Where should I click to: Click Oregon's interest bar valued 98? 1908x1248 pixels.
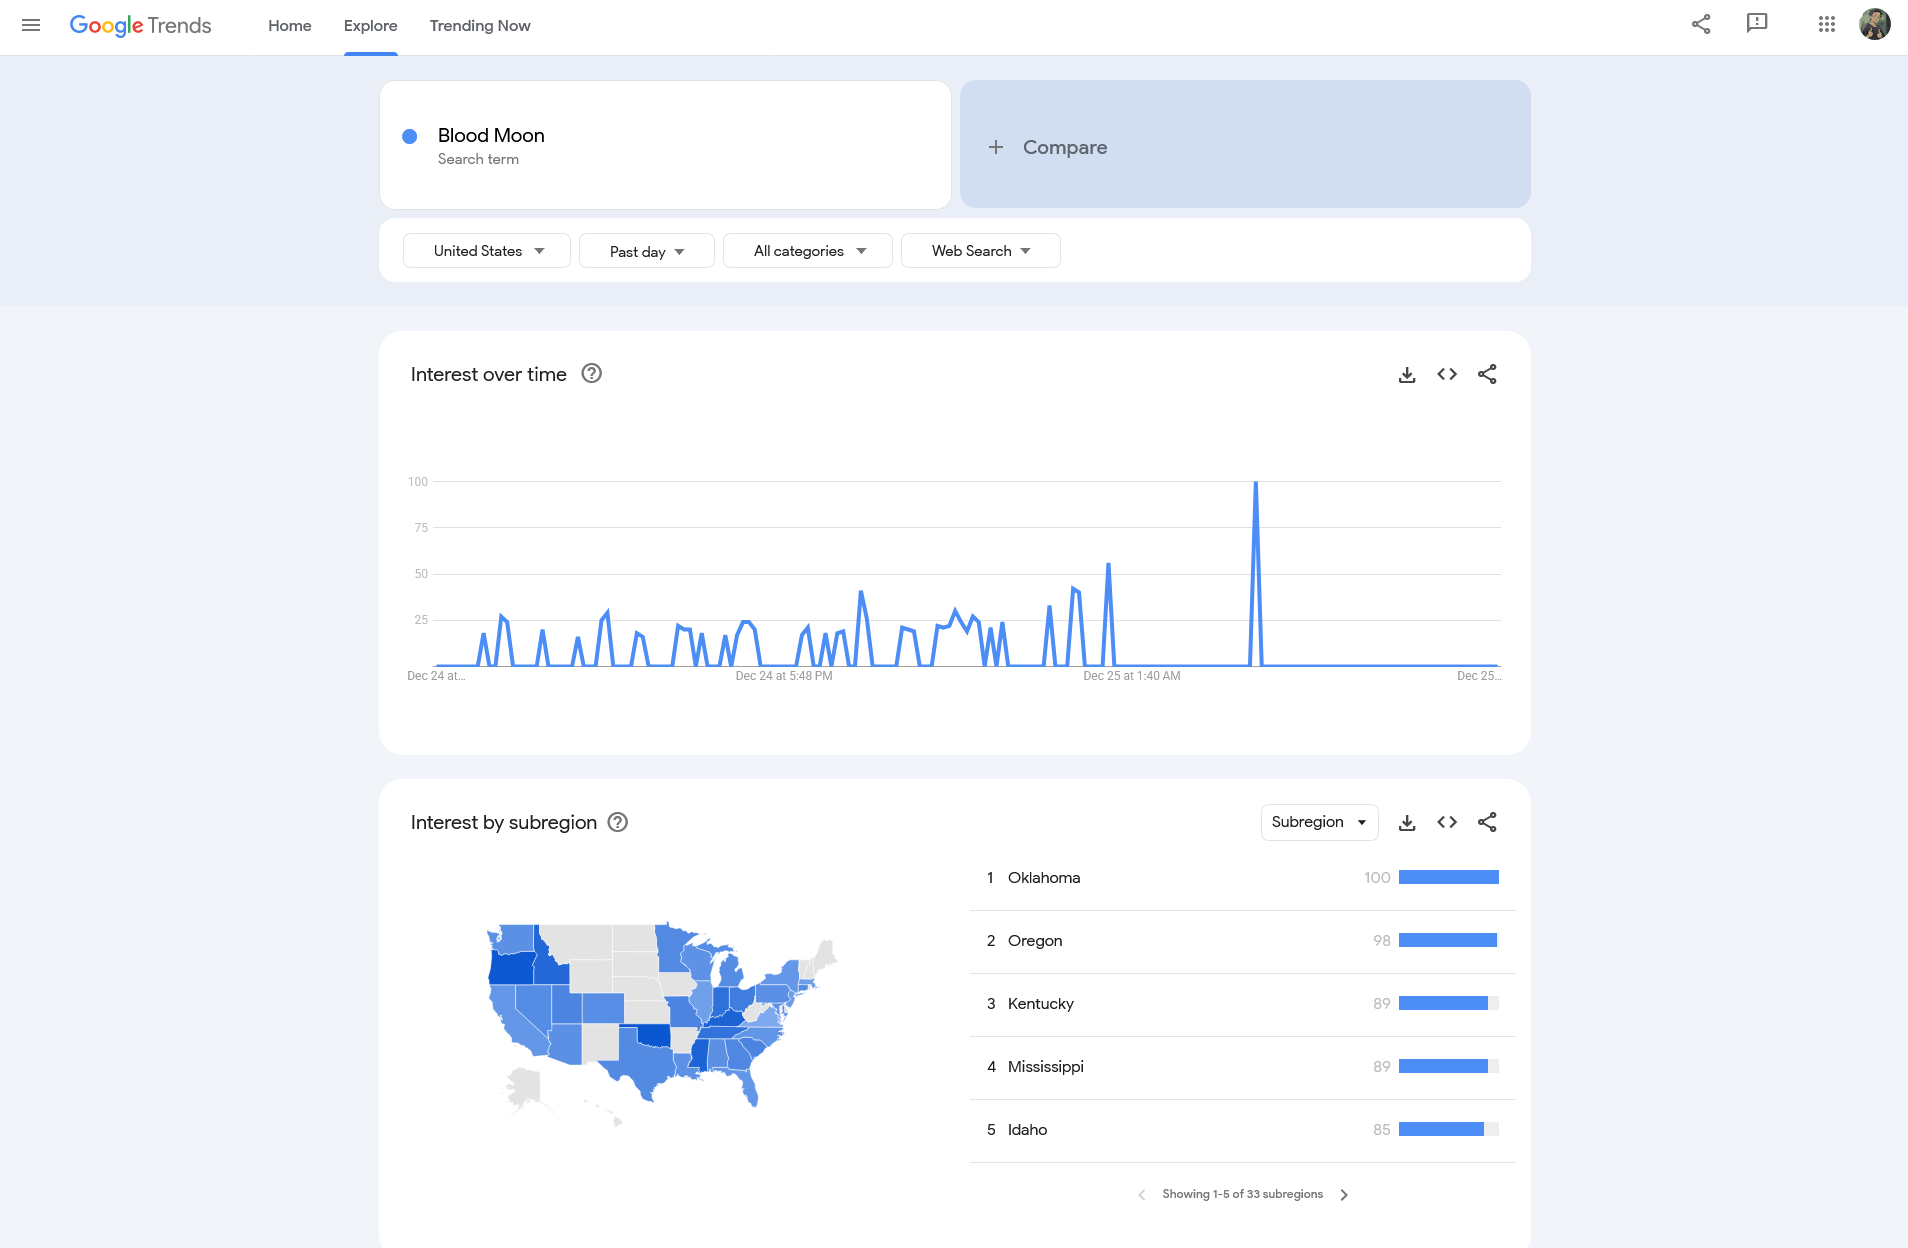click(1448, 940)
